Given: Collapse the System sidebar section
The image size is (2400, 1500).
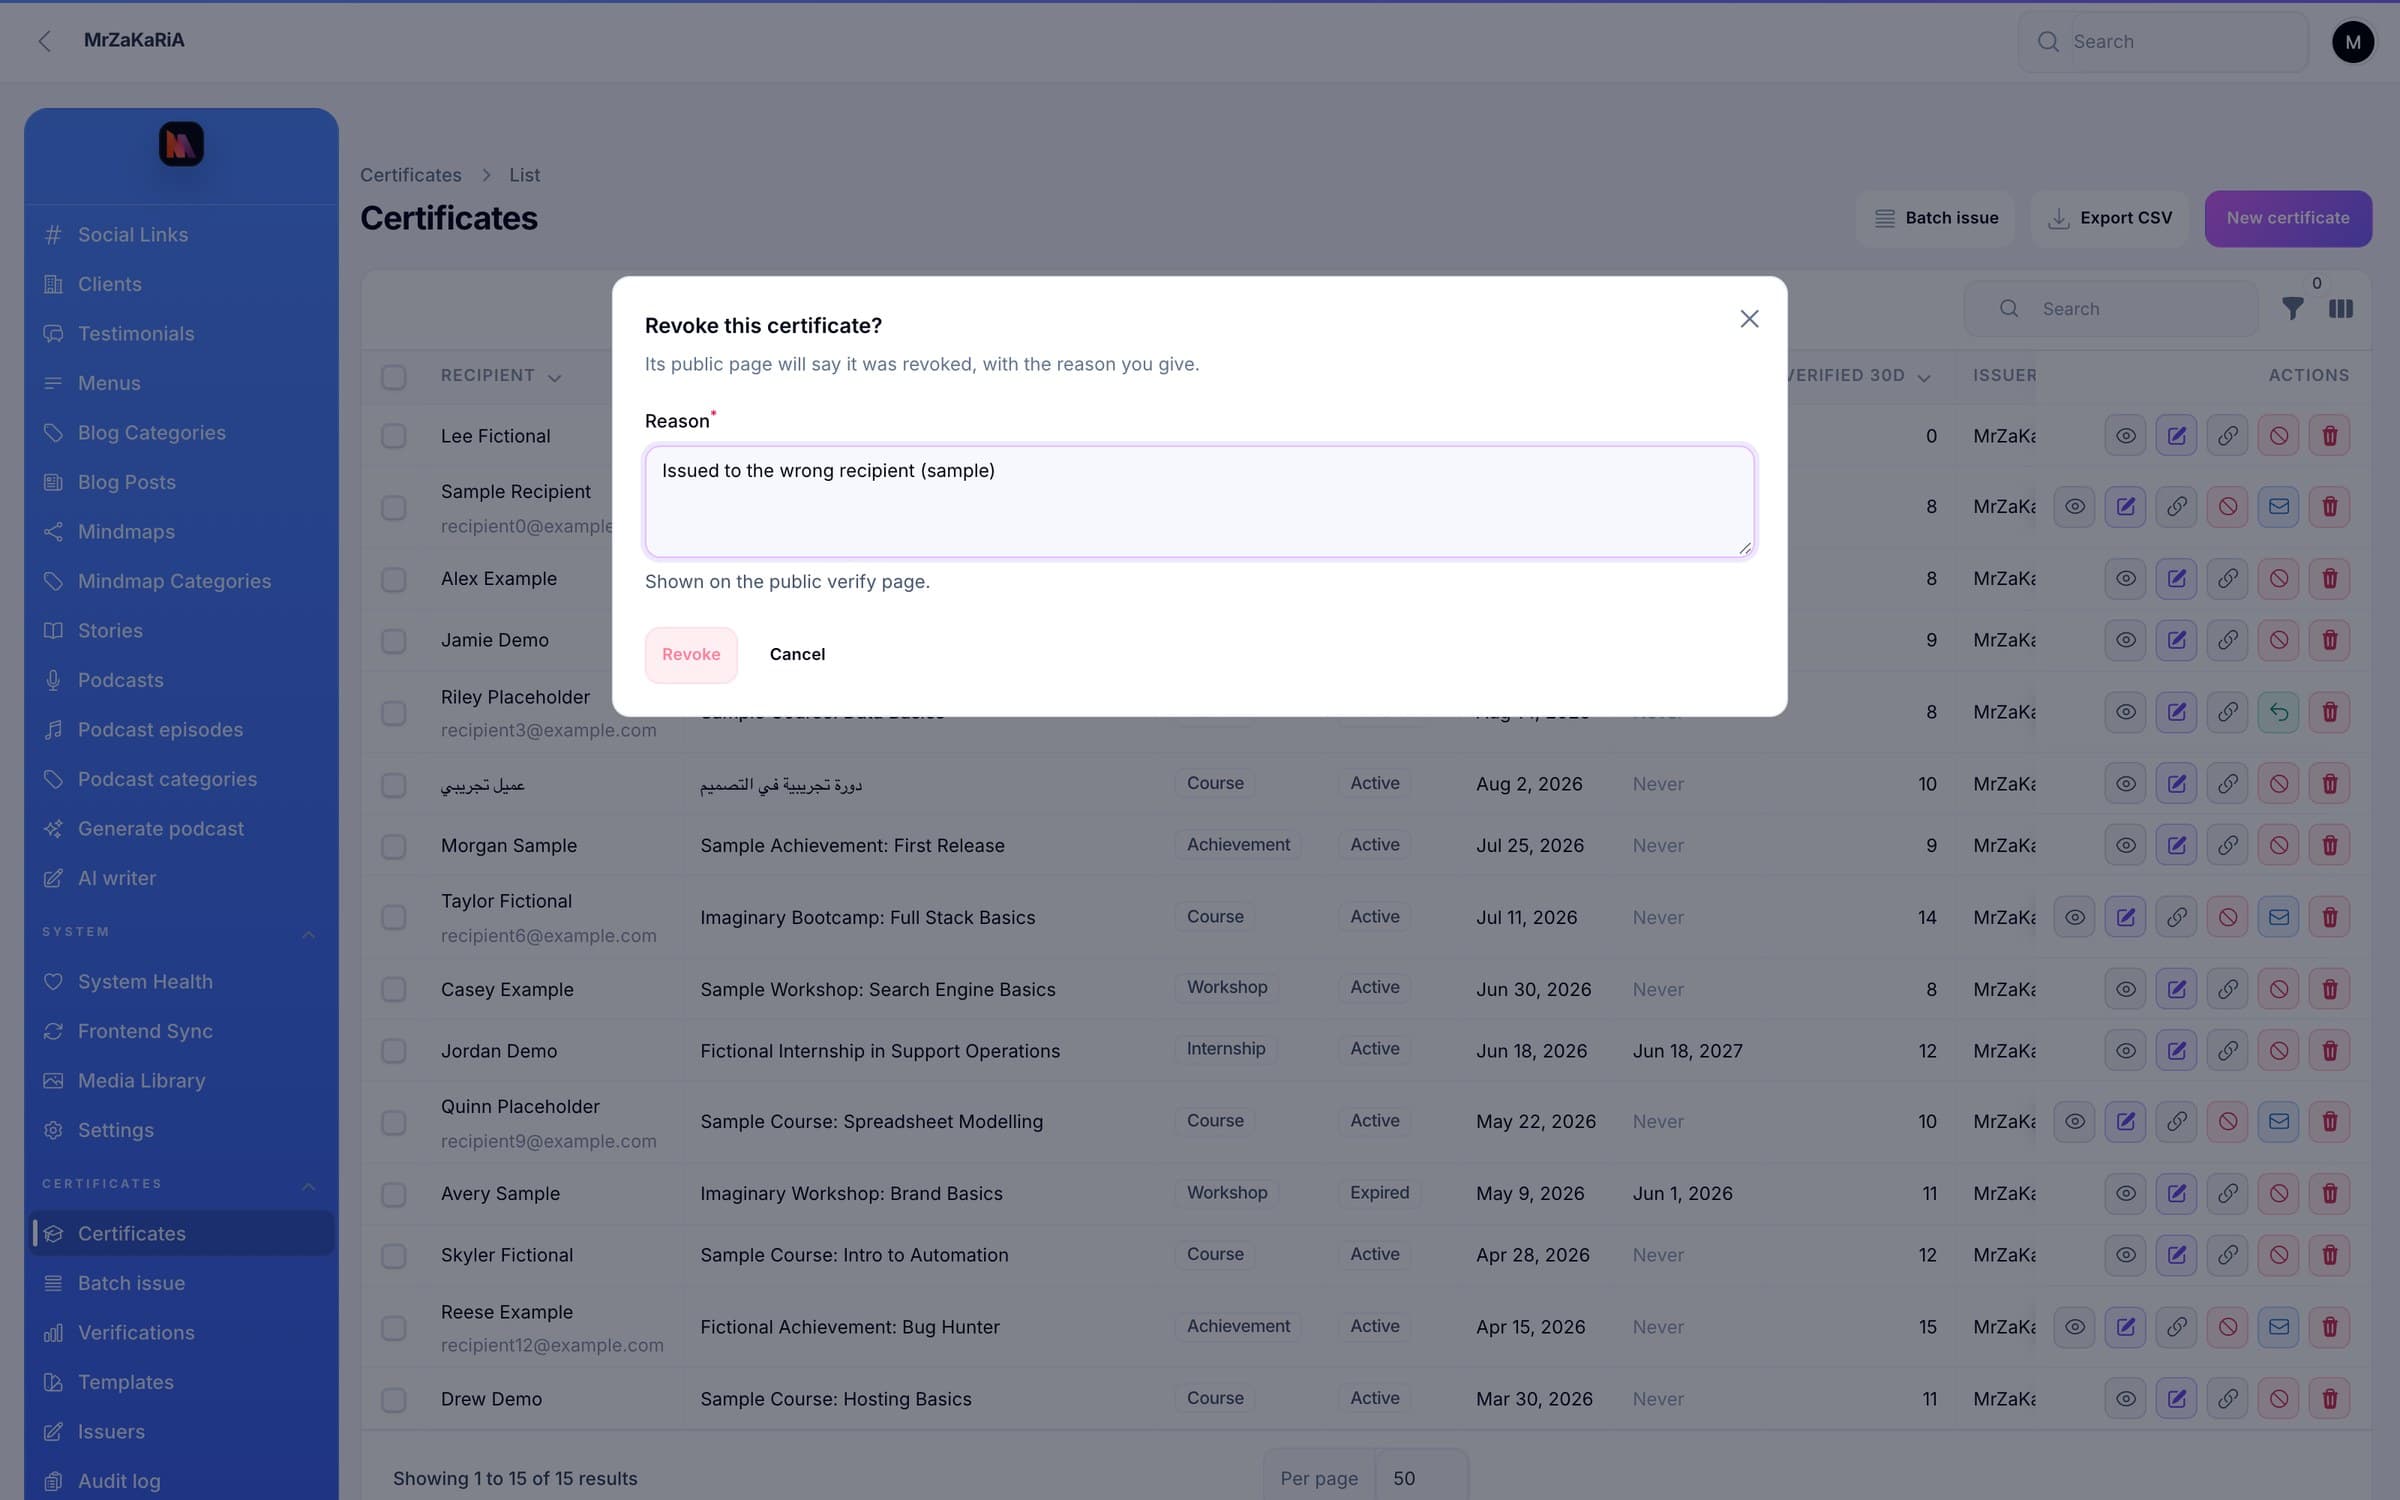Looking at the screenshot, I should [308, 933].
